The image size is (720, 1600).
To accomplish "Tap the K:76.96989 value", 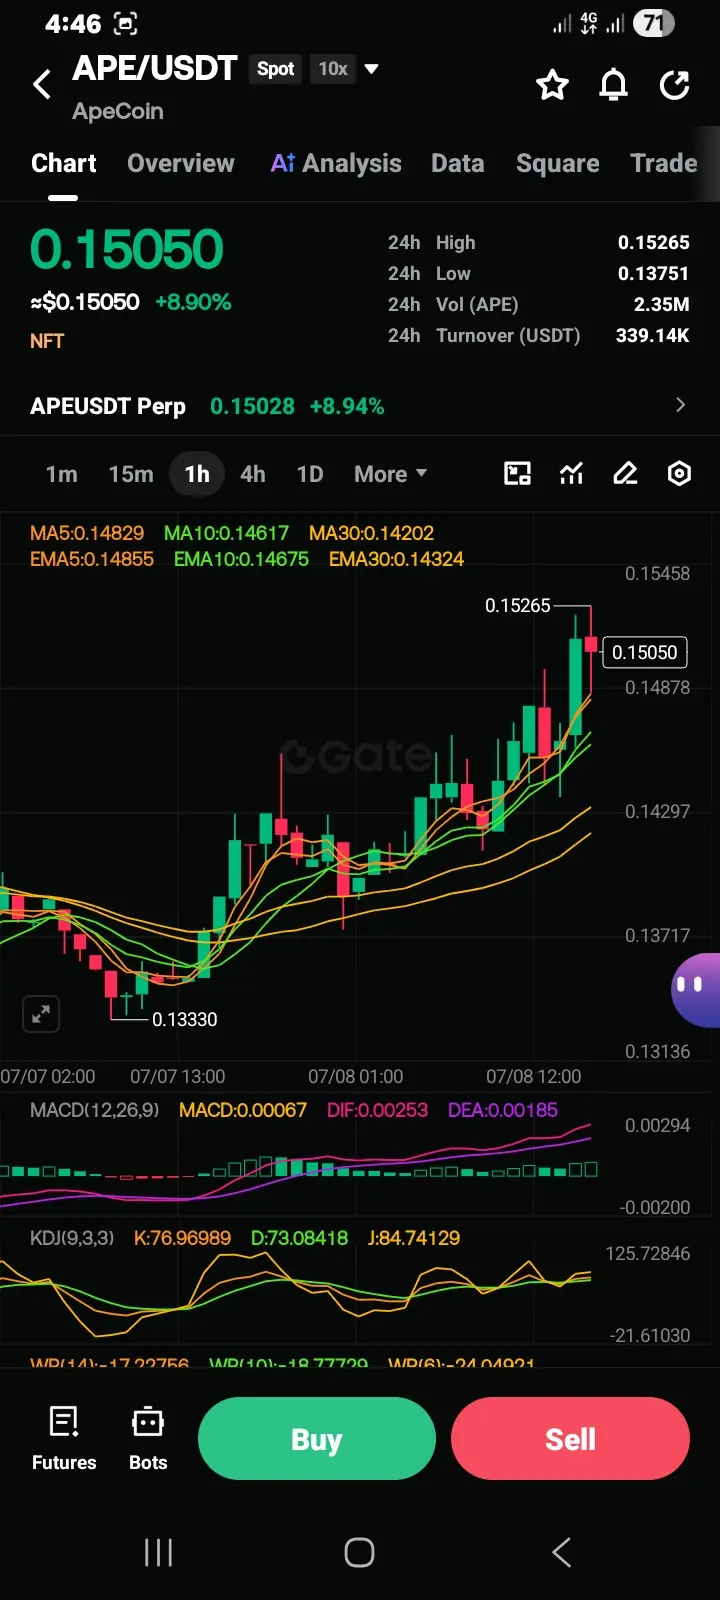I will click(182, 1238).
